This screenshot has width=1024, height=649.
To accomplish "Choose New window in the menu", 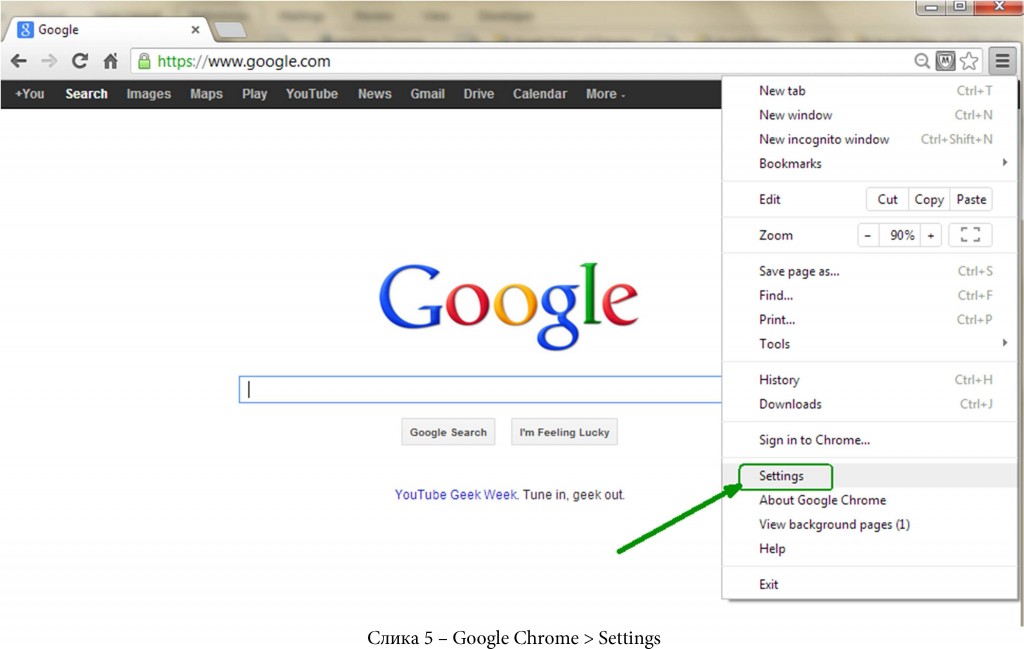I will (x=870, y=115).
